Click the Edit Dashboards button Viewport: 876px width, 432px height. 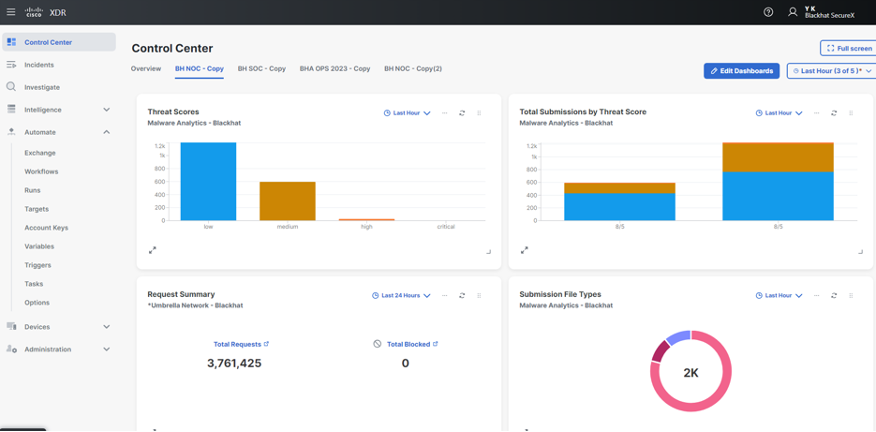coord(741,71)
